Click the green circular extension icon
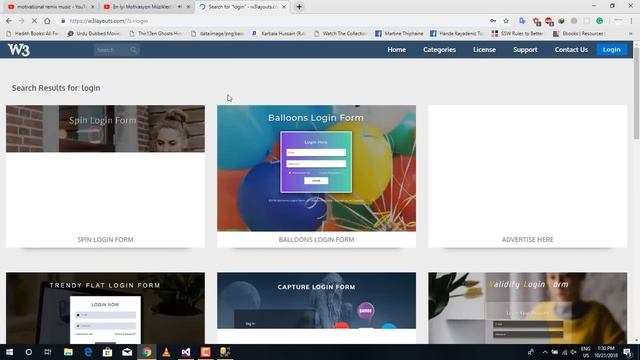This screenshot has height=360, width=640. [x=600, y=21]
